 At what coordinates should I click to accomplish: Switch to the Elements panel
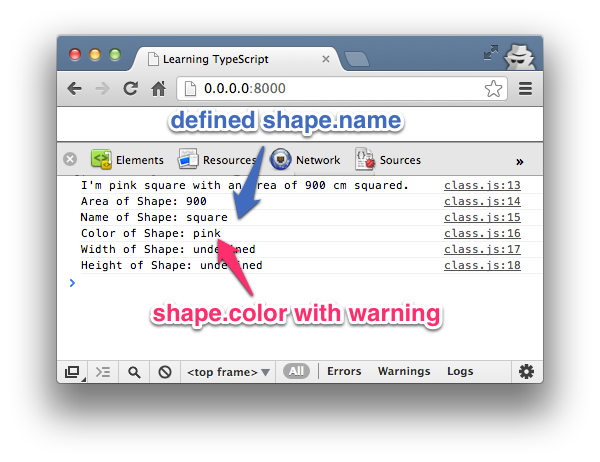pyautogui.click(x=127, y=159)
